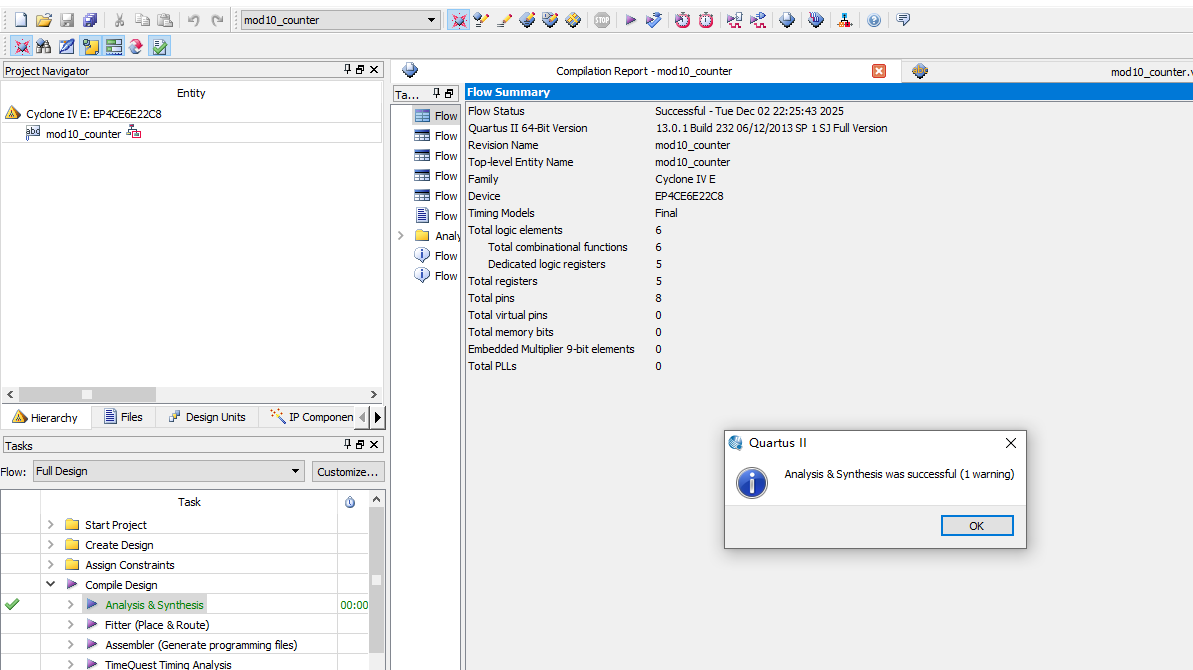Open Compilation Report toolbar icon
The image size is (1193, 670).
(787, 20)
